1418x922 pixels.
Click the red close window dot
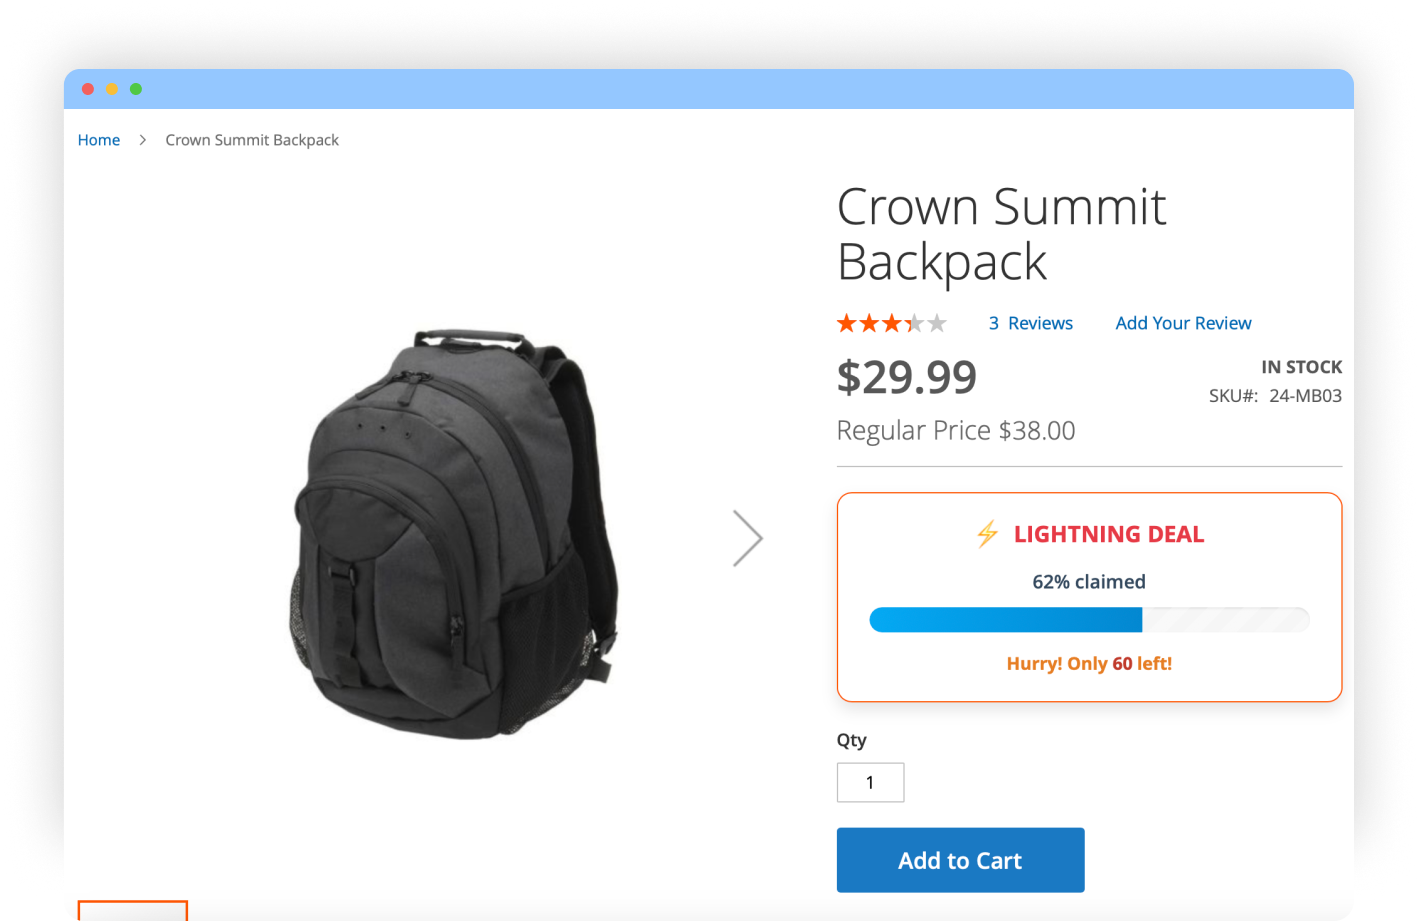(88, 89)
